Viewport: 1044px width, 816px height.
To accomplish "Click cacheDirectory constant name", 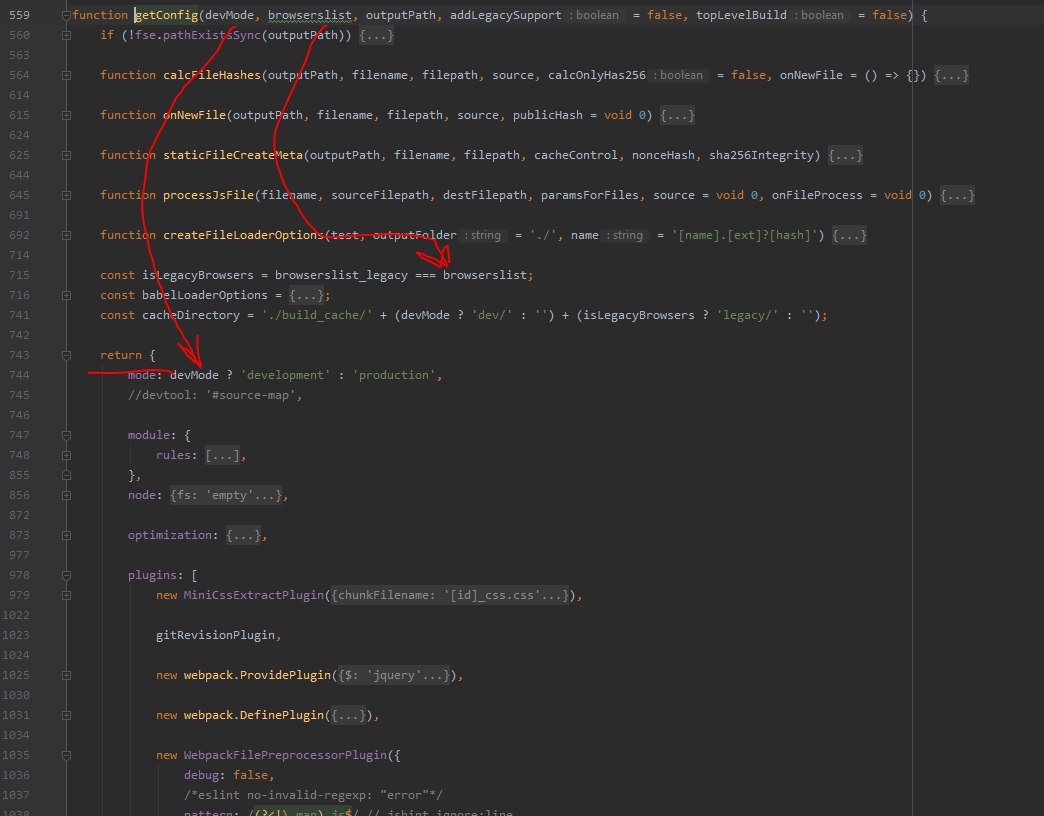I will coord(190,315).
